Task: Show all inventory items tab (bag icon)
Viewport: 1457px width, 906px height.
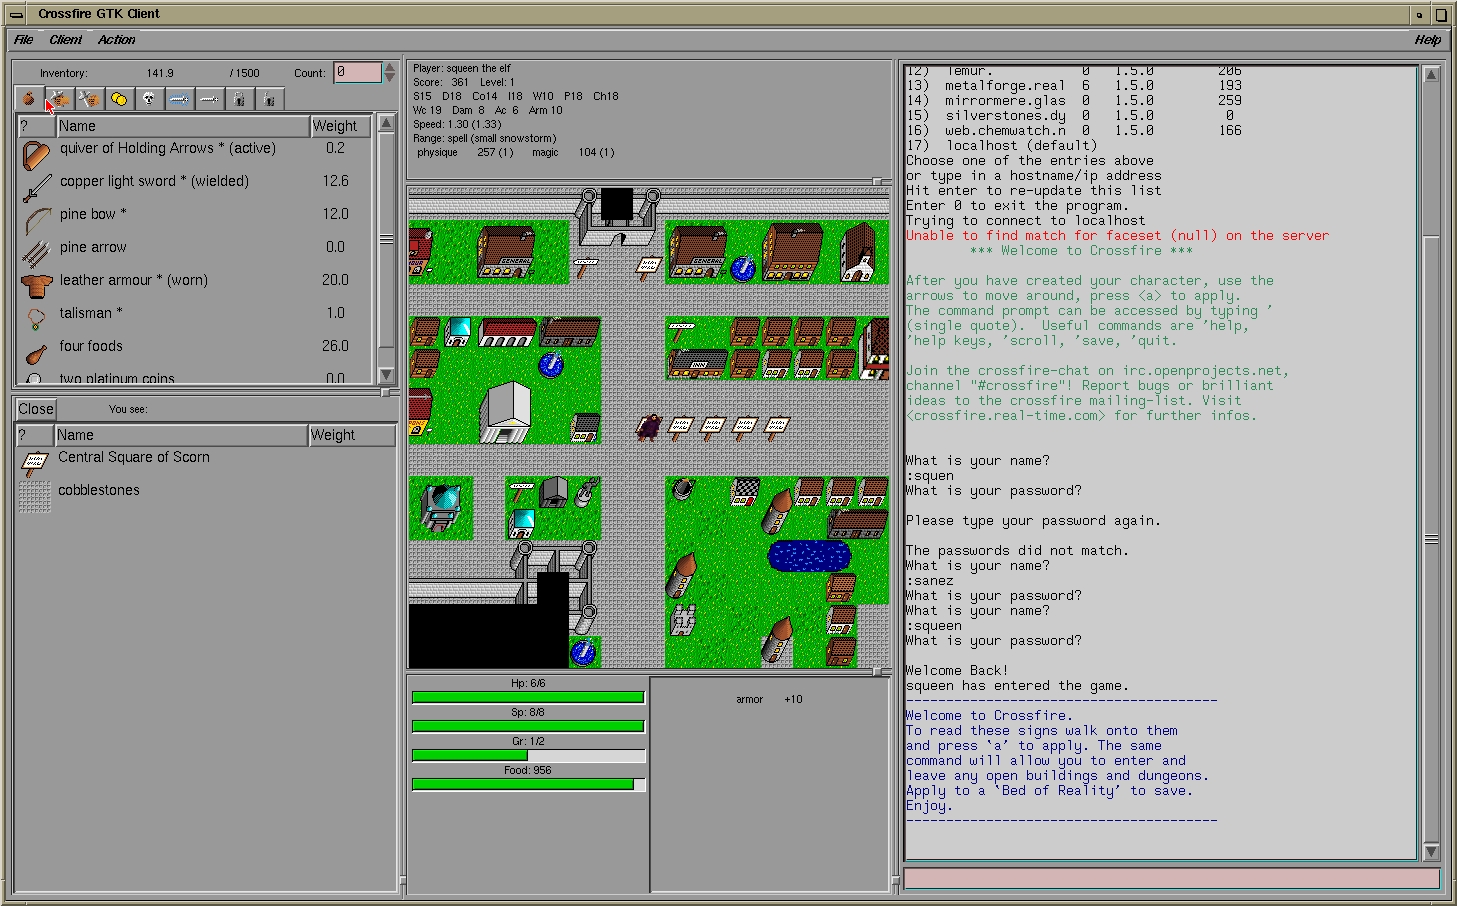Action: click(29, 99)
